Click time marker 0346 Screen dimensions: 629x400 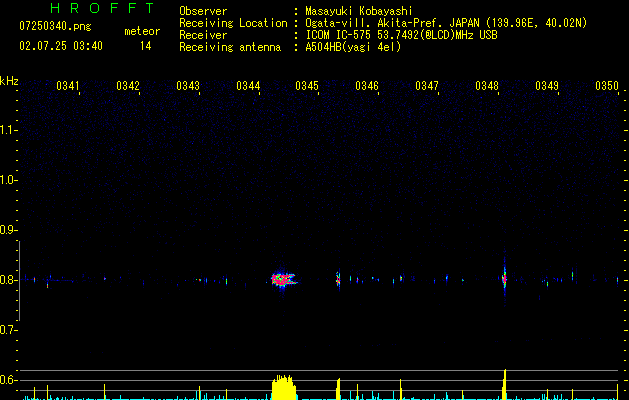tap(367, 85)
